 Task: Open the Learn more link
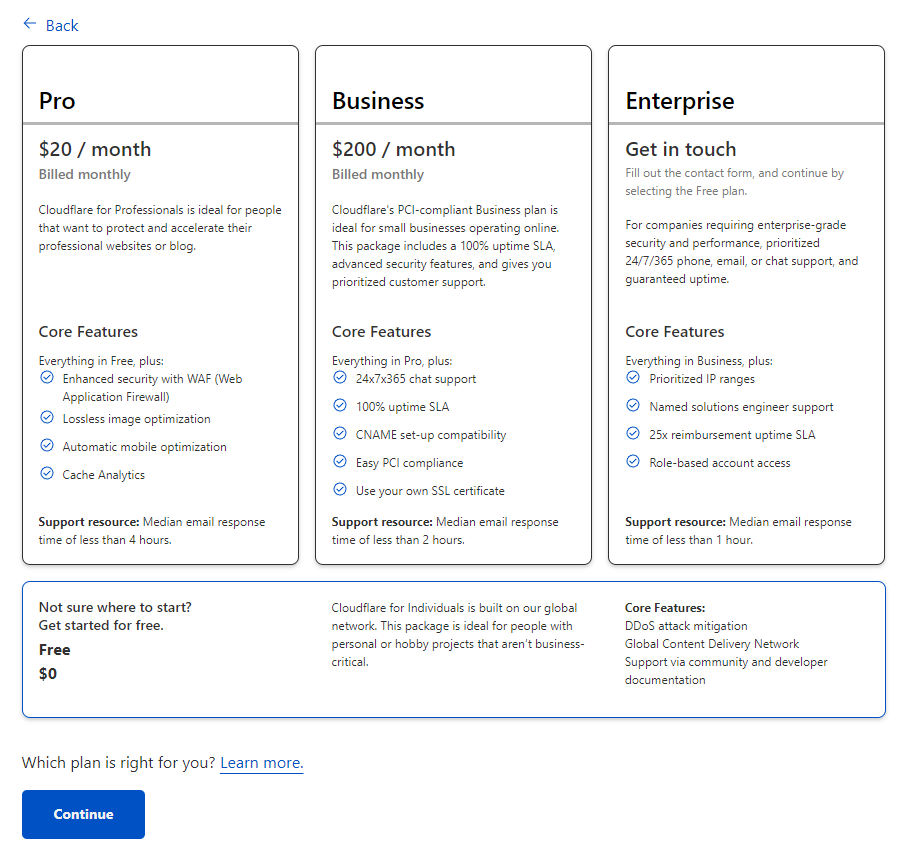[x=262, y=763]
